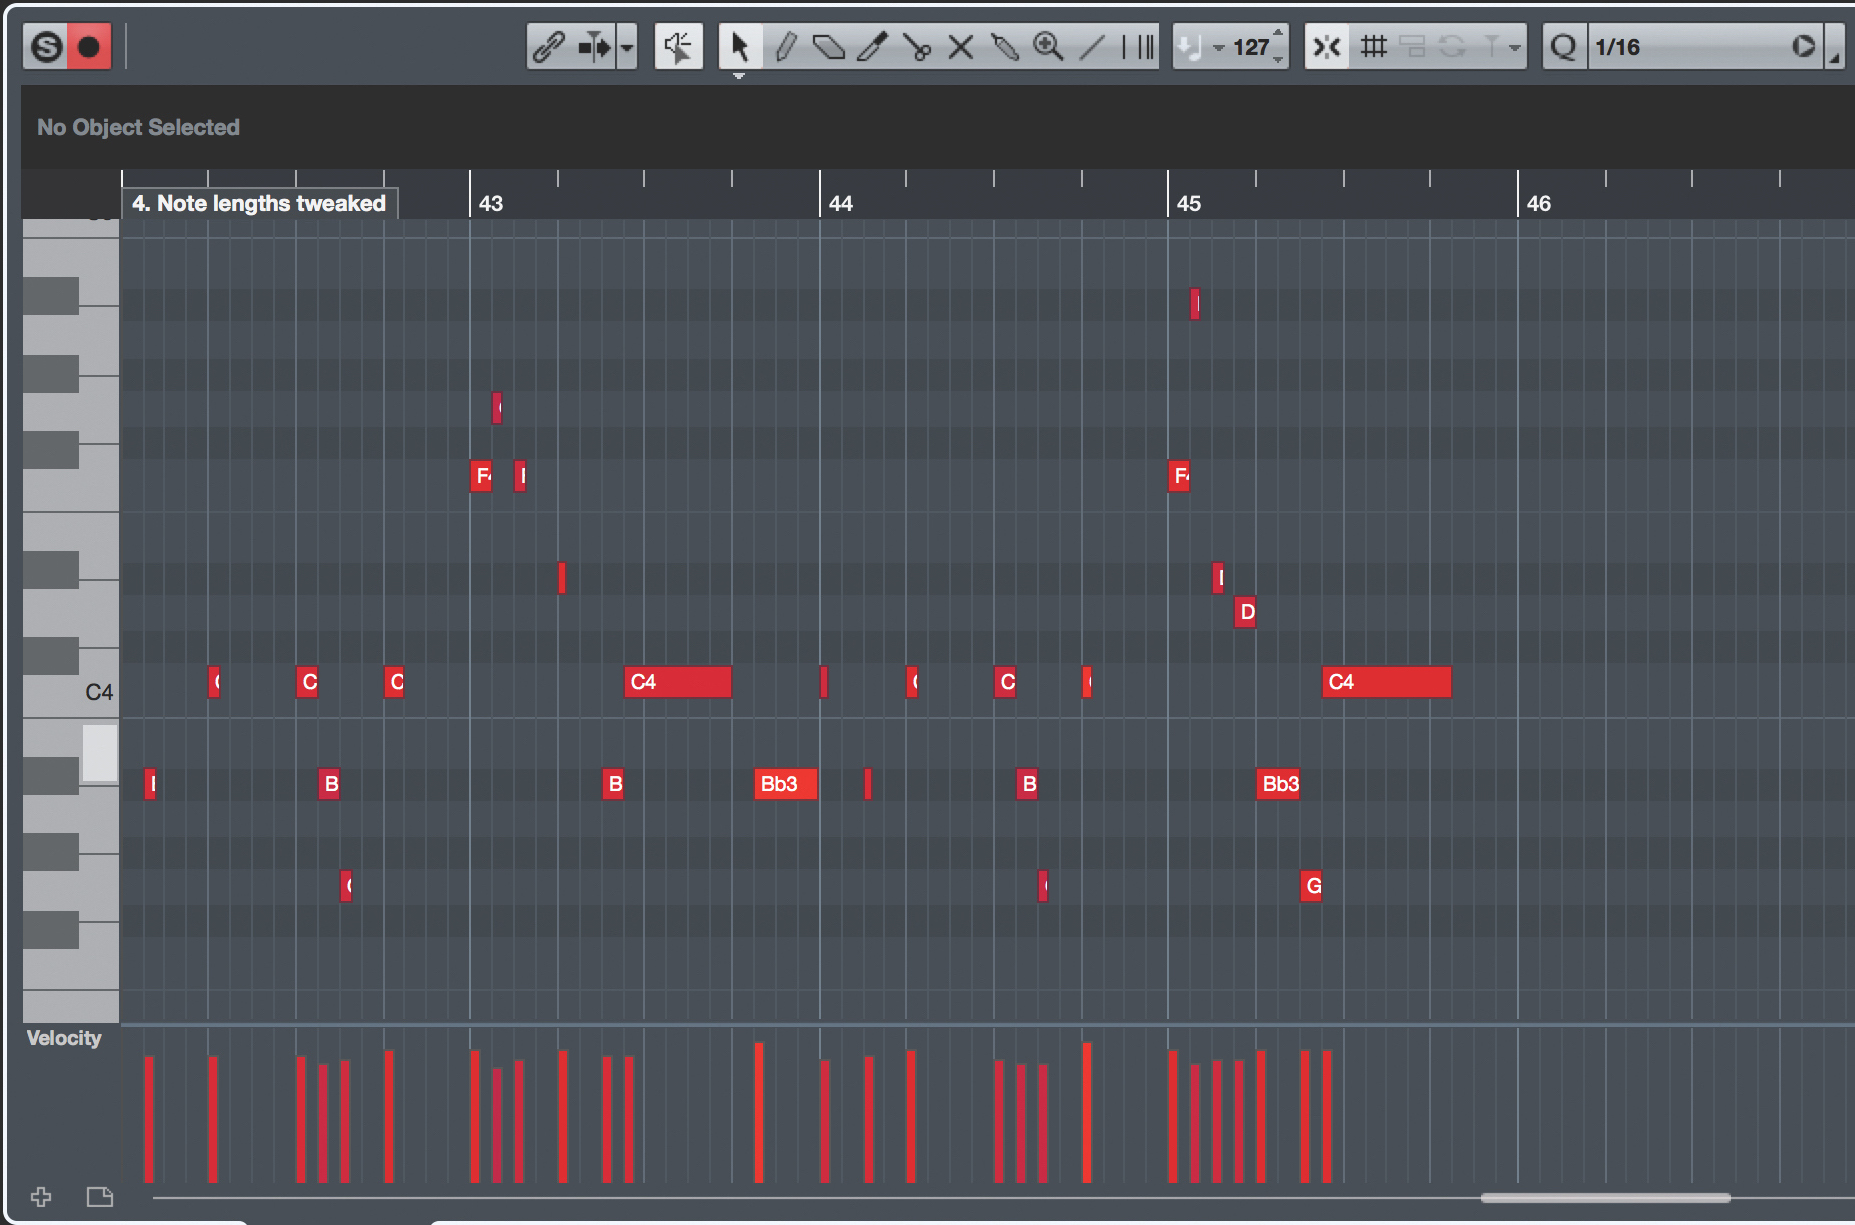
Task: Select the Line tool
Action: tap(1092, 46)
